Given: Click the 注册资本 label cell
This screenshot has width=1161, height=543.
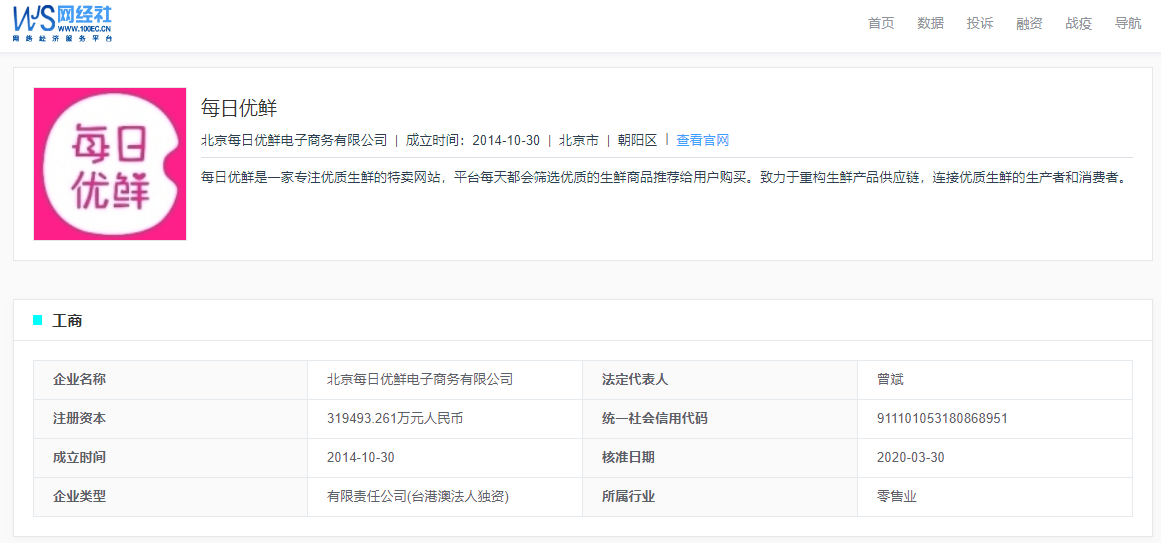Looking at the screenshot, I should (170, 419).
